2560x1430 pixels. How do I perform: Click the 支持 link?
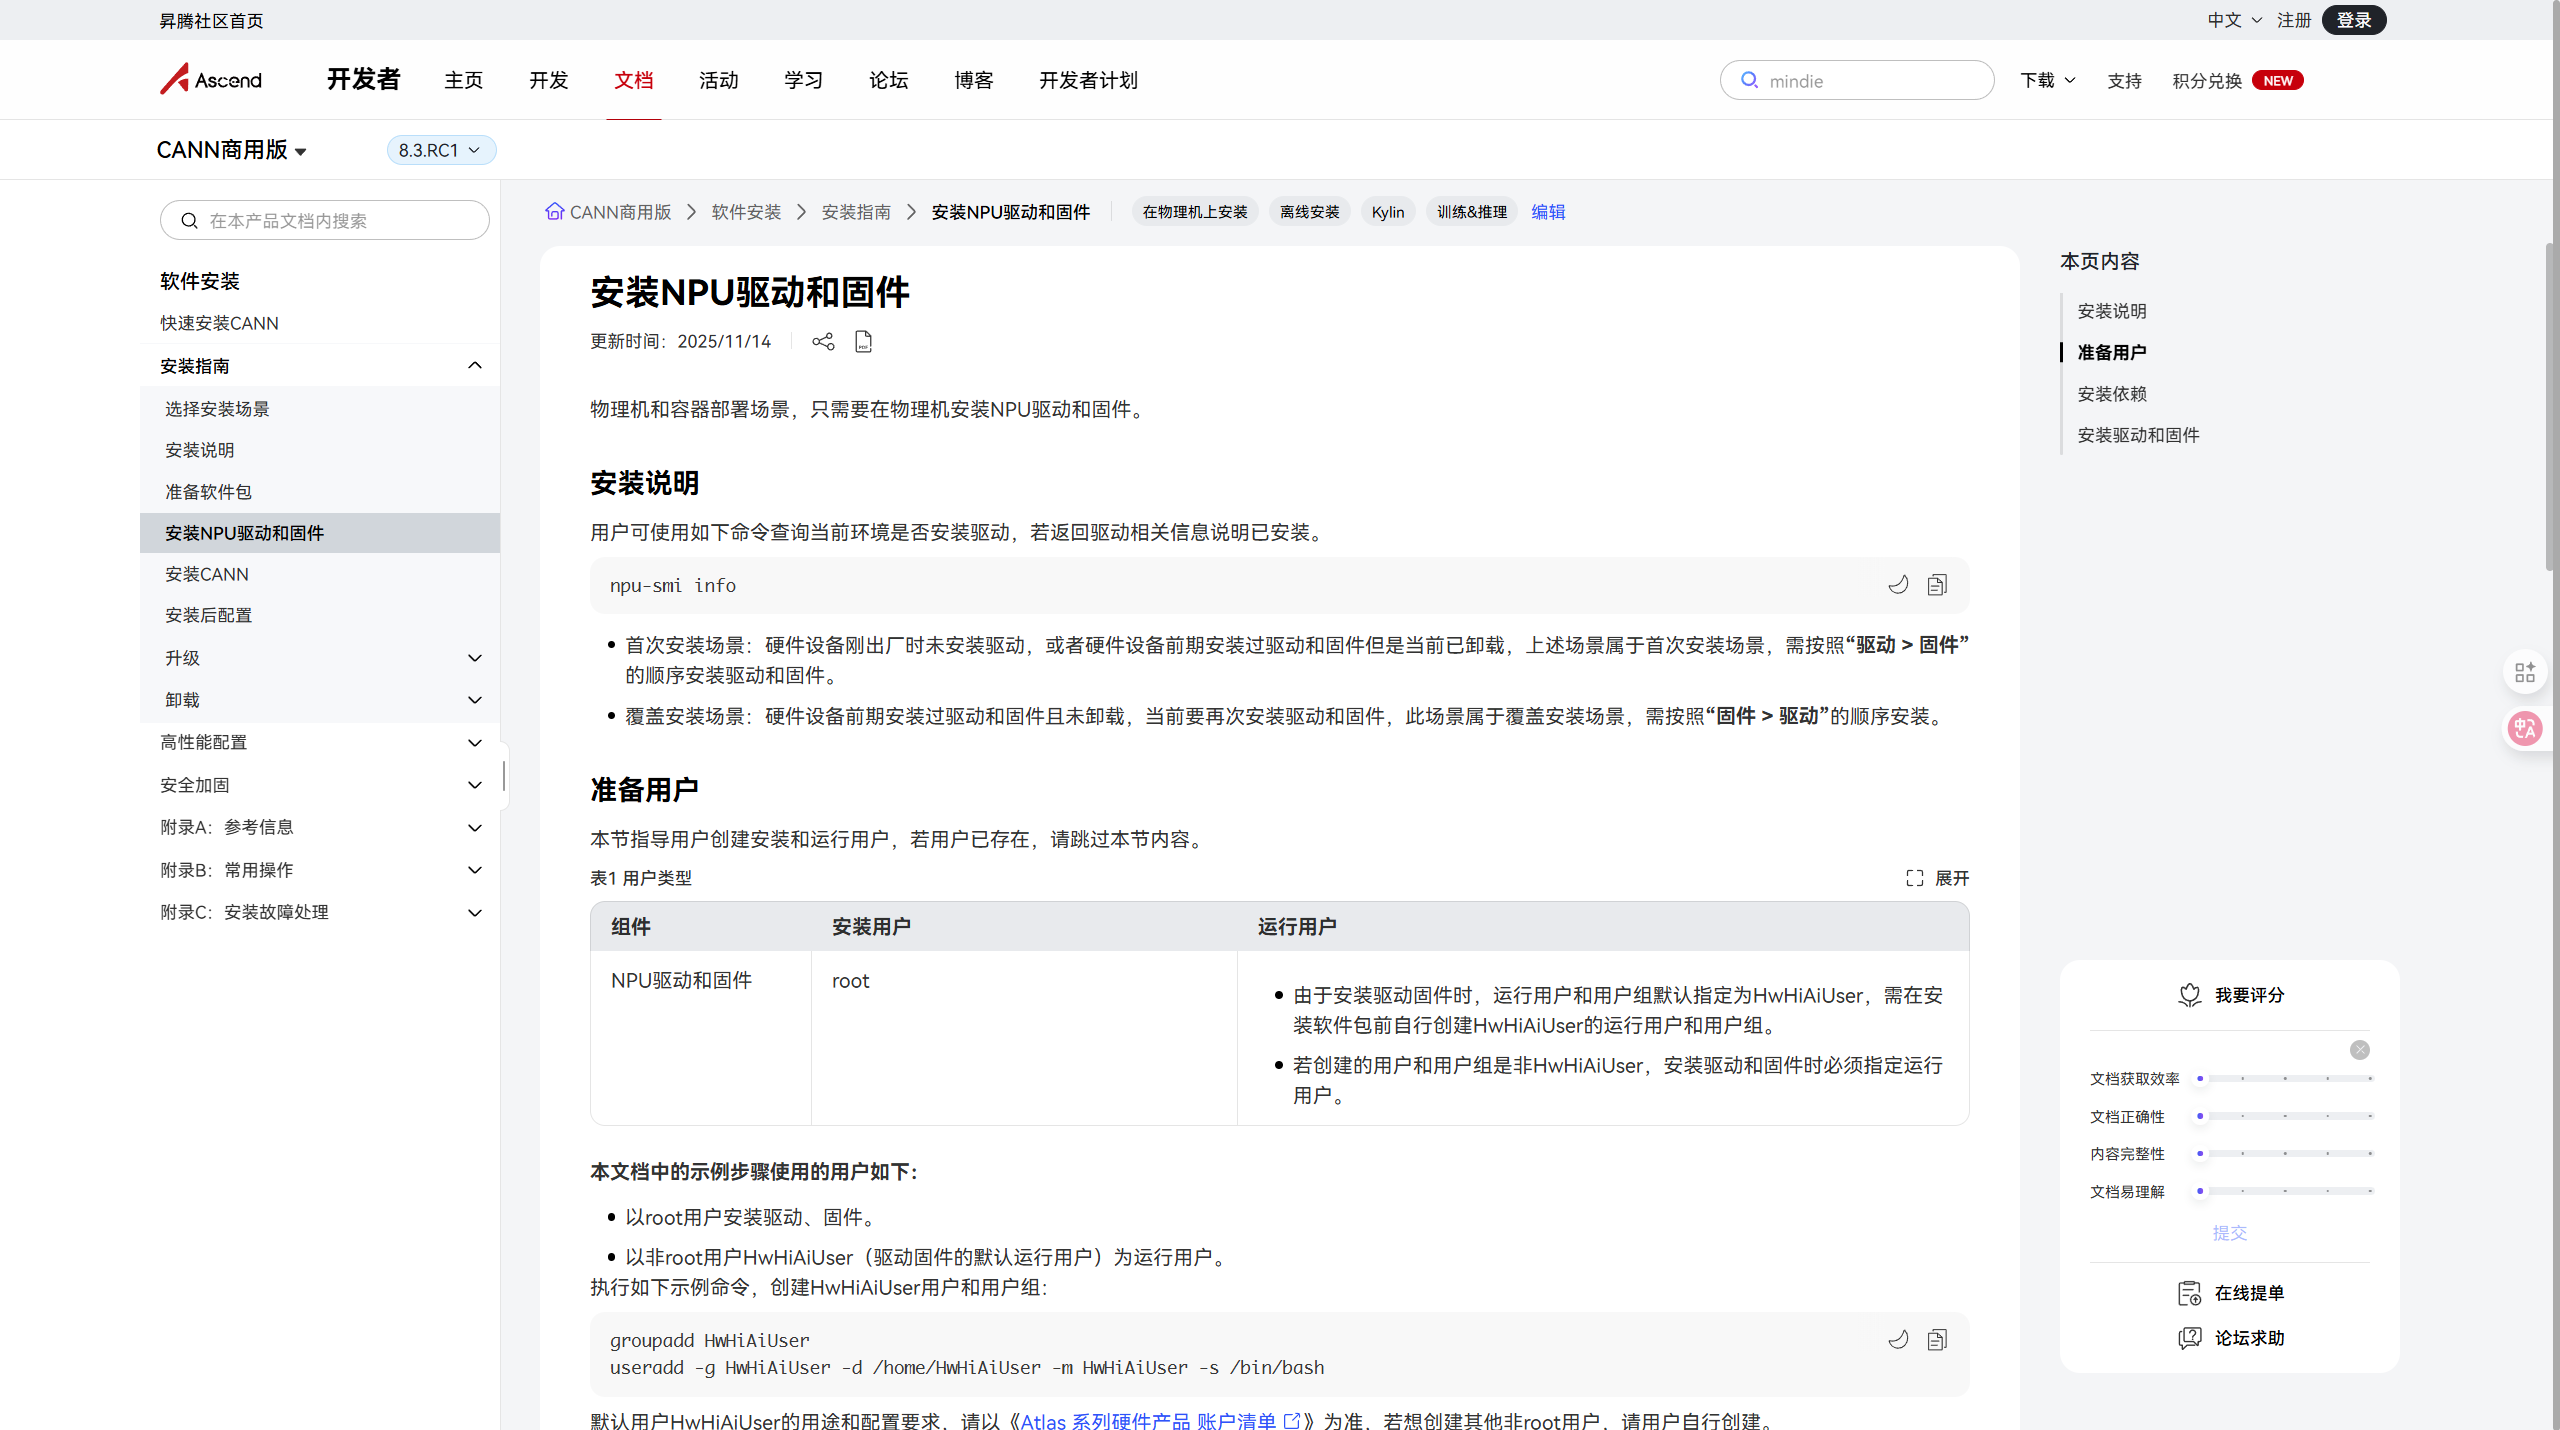[x=2125, y=81]
